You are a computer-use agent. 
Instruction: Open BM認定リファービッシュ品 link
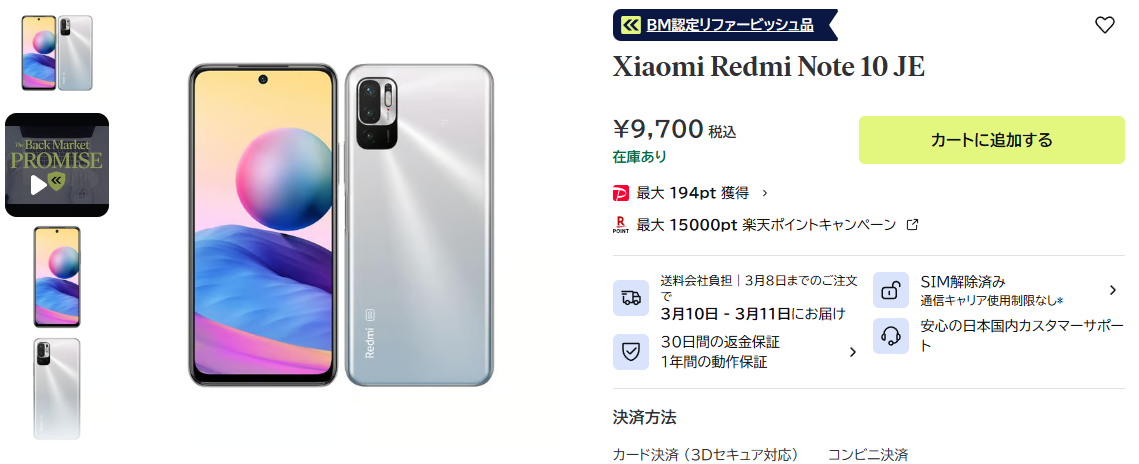click(729, 25)
